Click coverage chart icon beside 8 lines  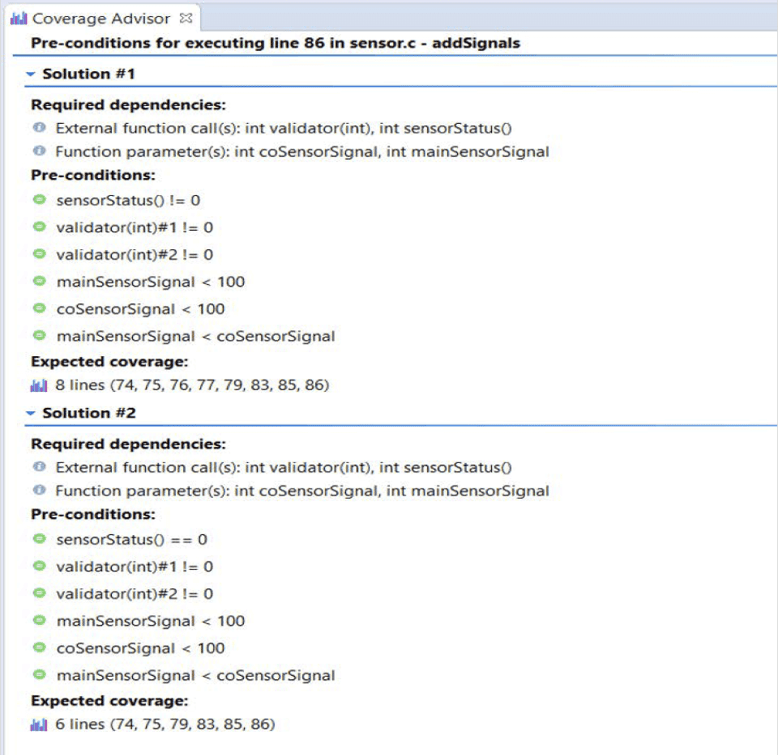coord(39,385)
